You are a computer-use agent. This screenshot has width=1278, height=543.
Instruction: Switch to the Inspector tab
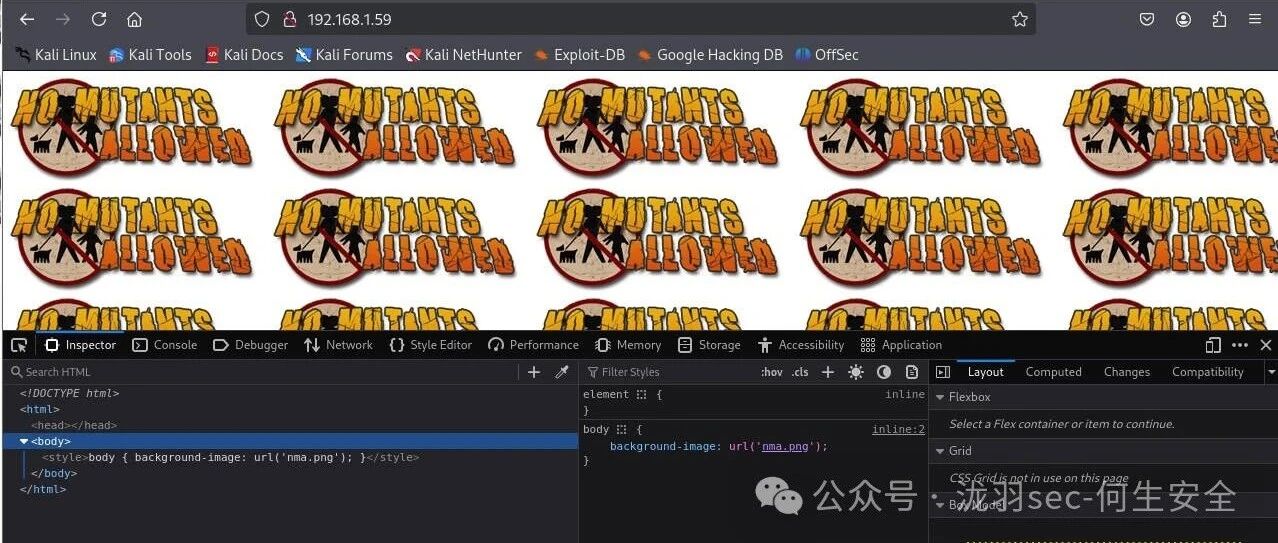[80, 345]
